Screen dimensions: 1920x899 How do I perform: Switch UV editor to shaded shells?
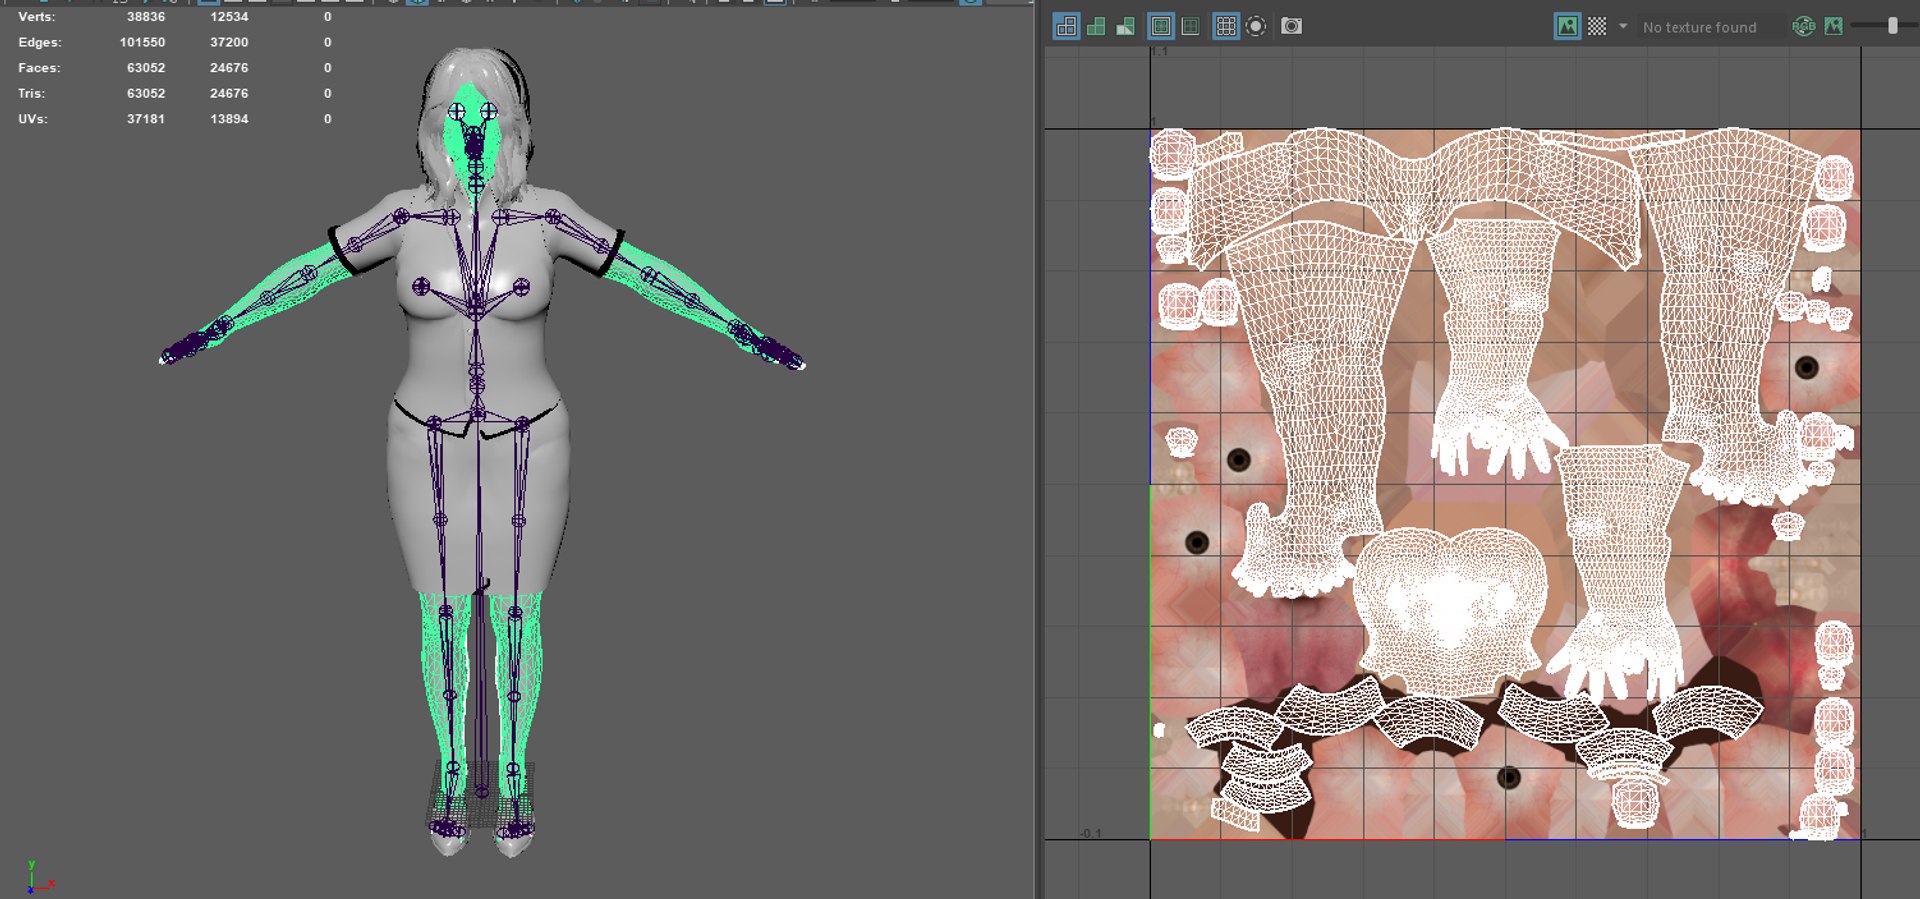pos(1096,26)
